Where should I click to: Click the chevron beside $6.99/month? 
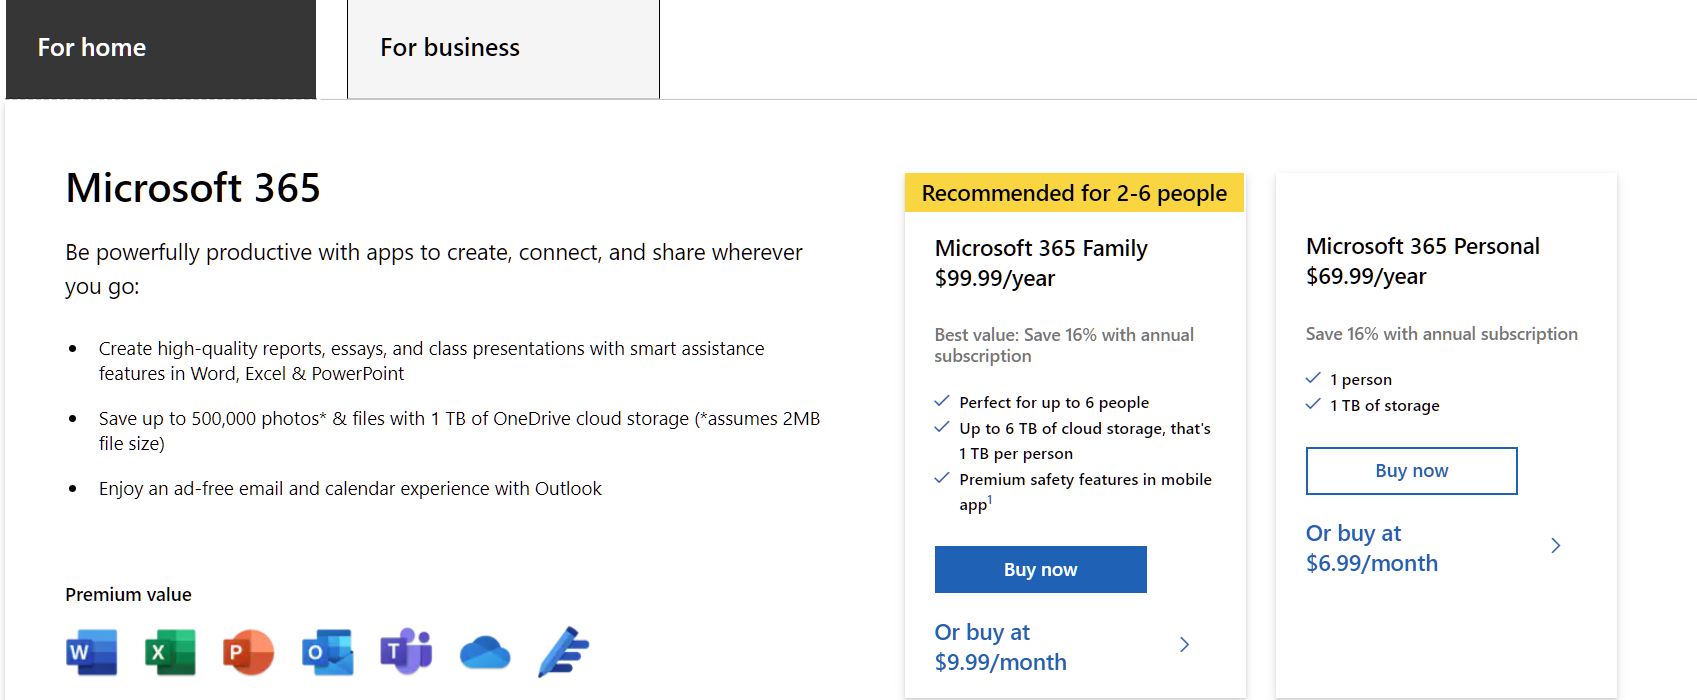pos(1555,545)
